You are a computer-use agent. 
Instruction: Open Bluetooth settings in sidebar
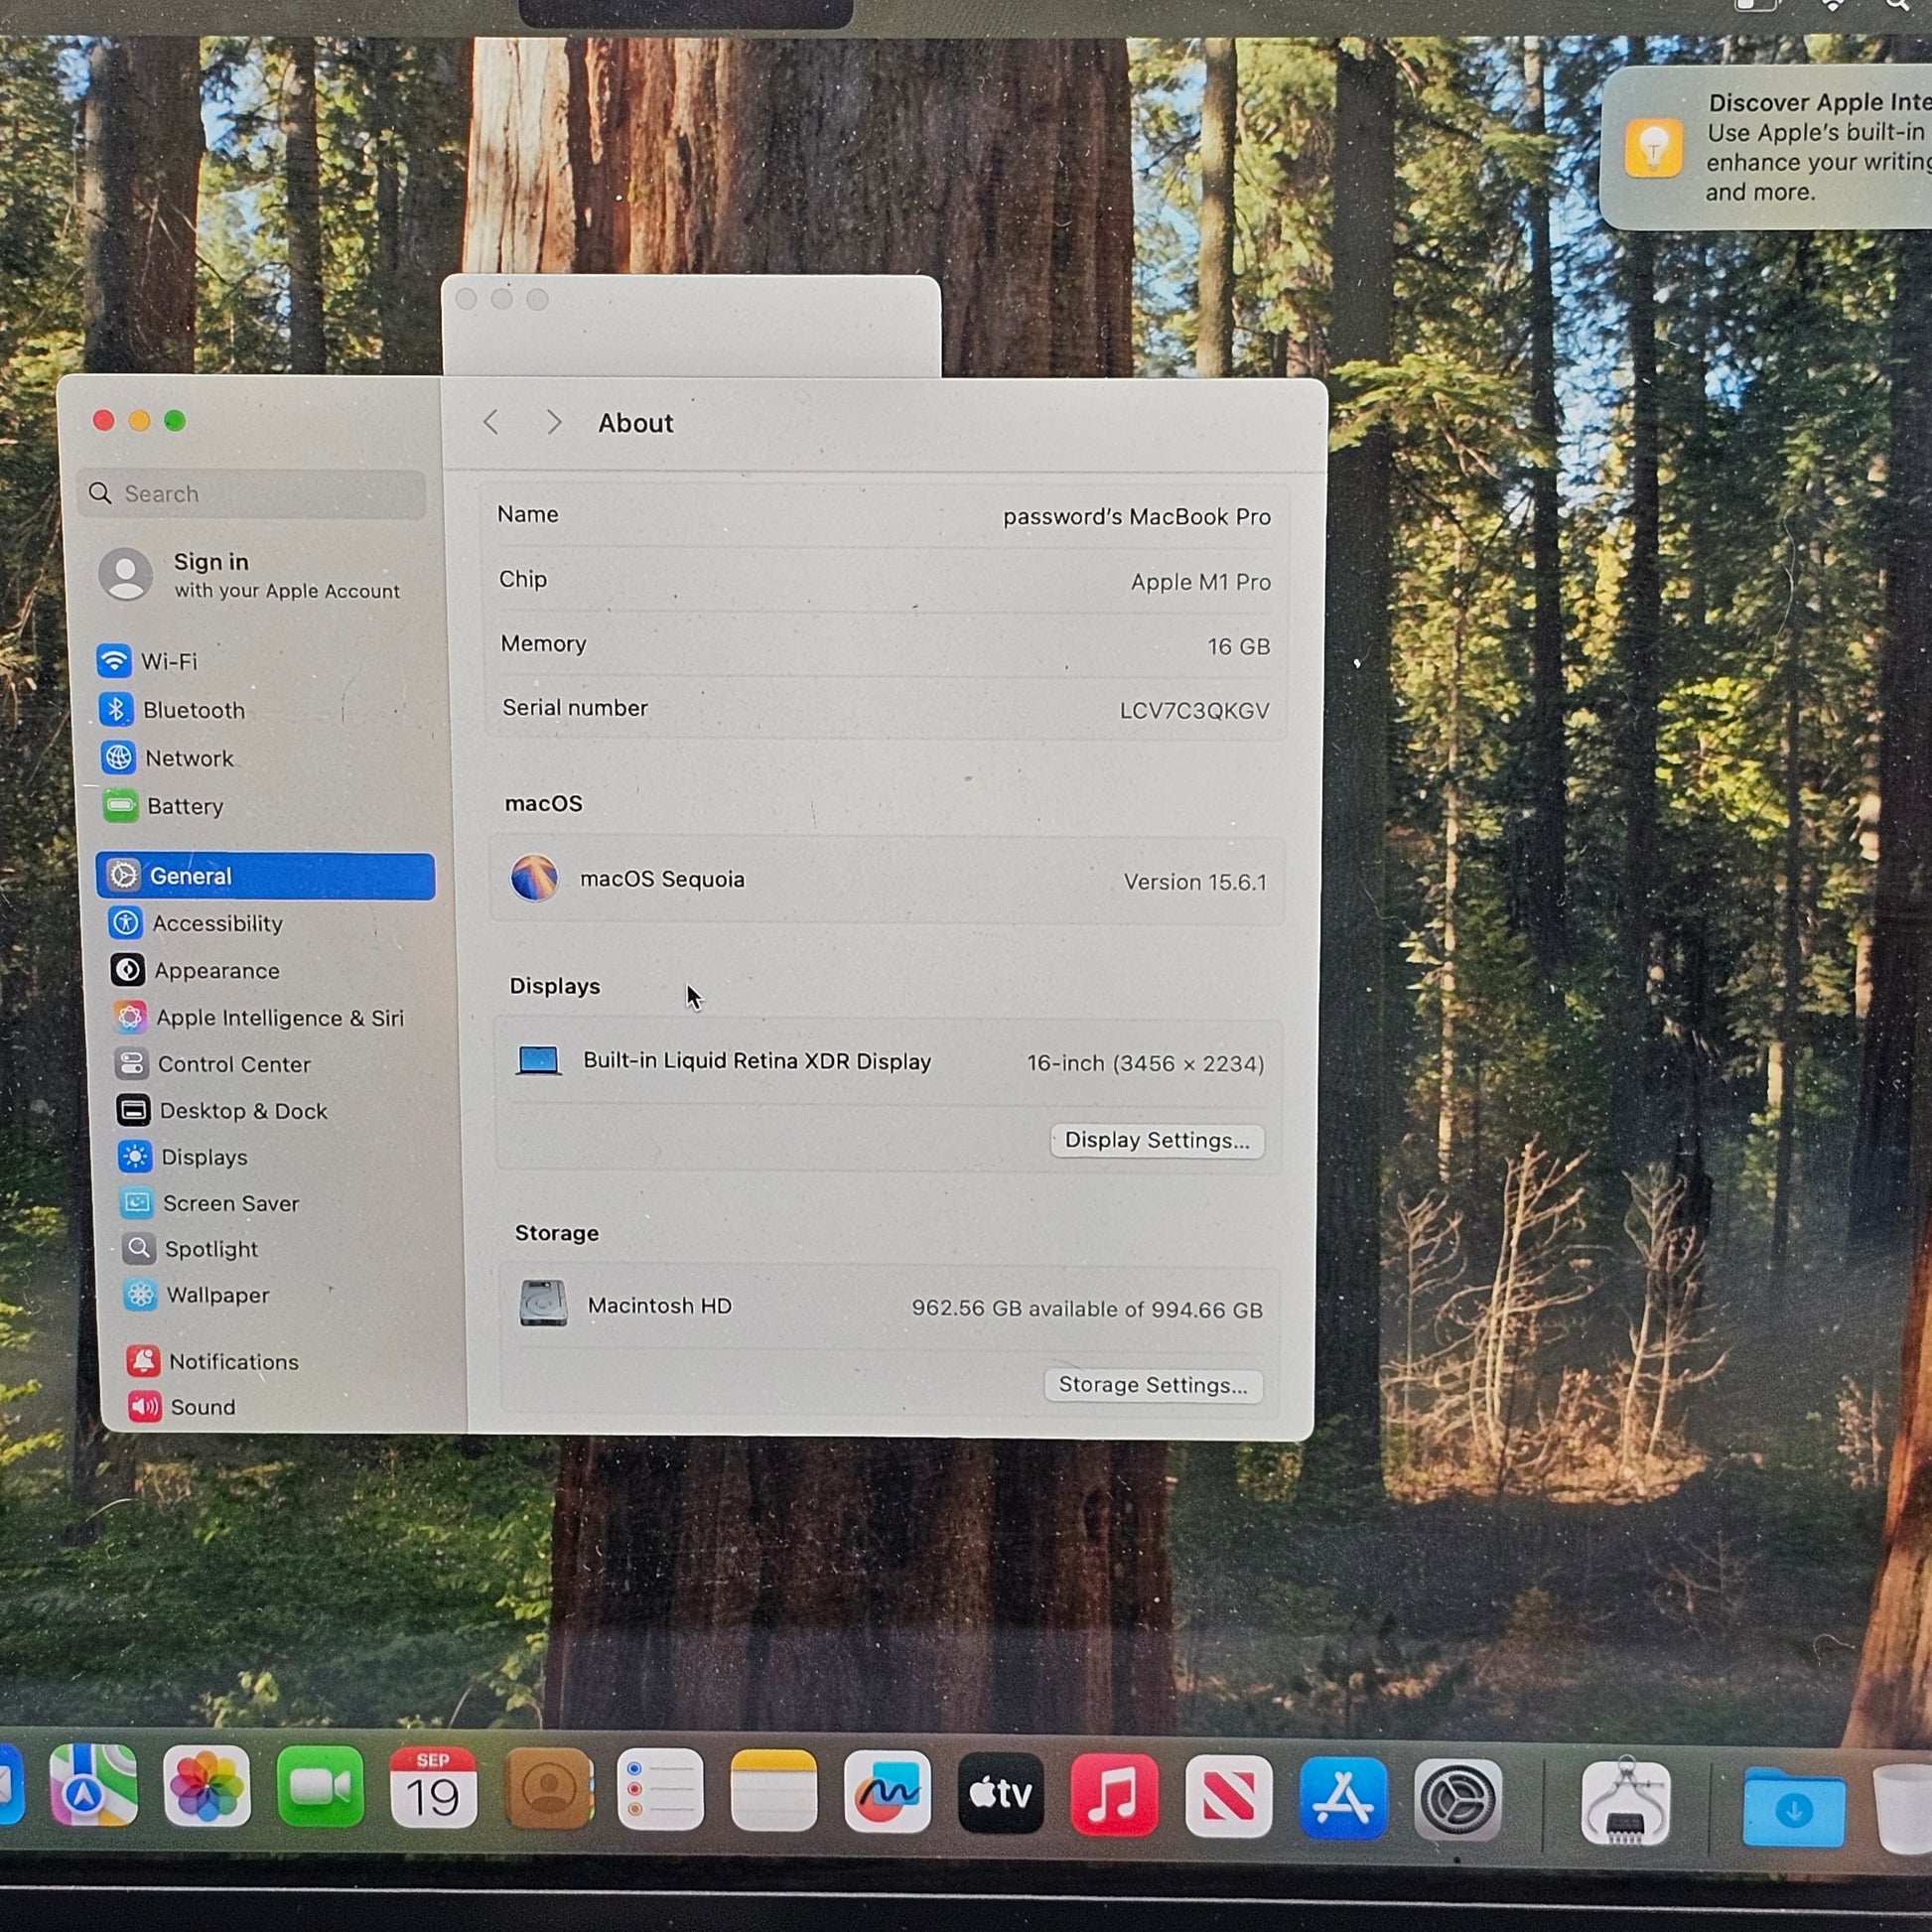pyautogui.click(x=172, y=710)
